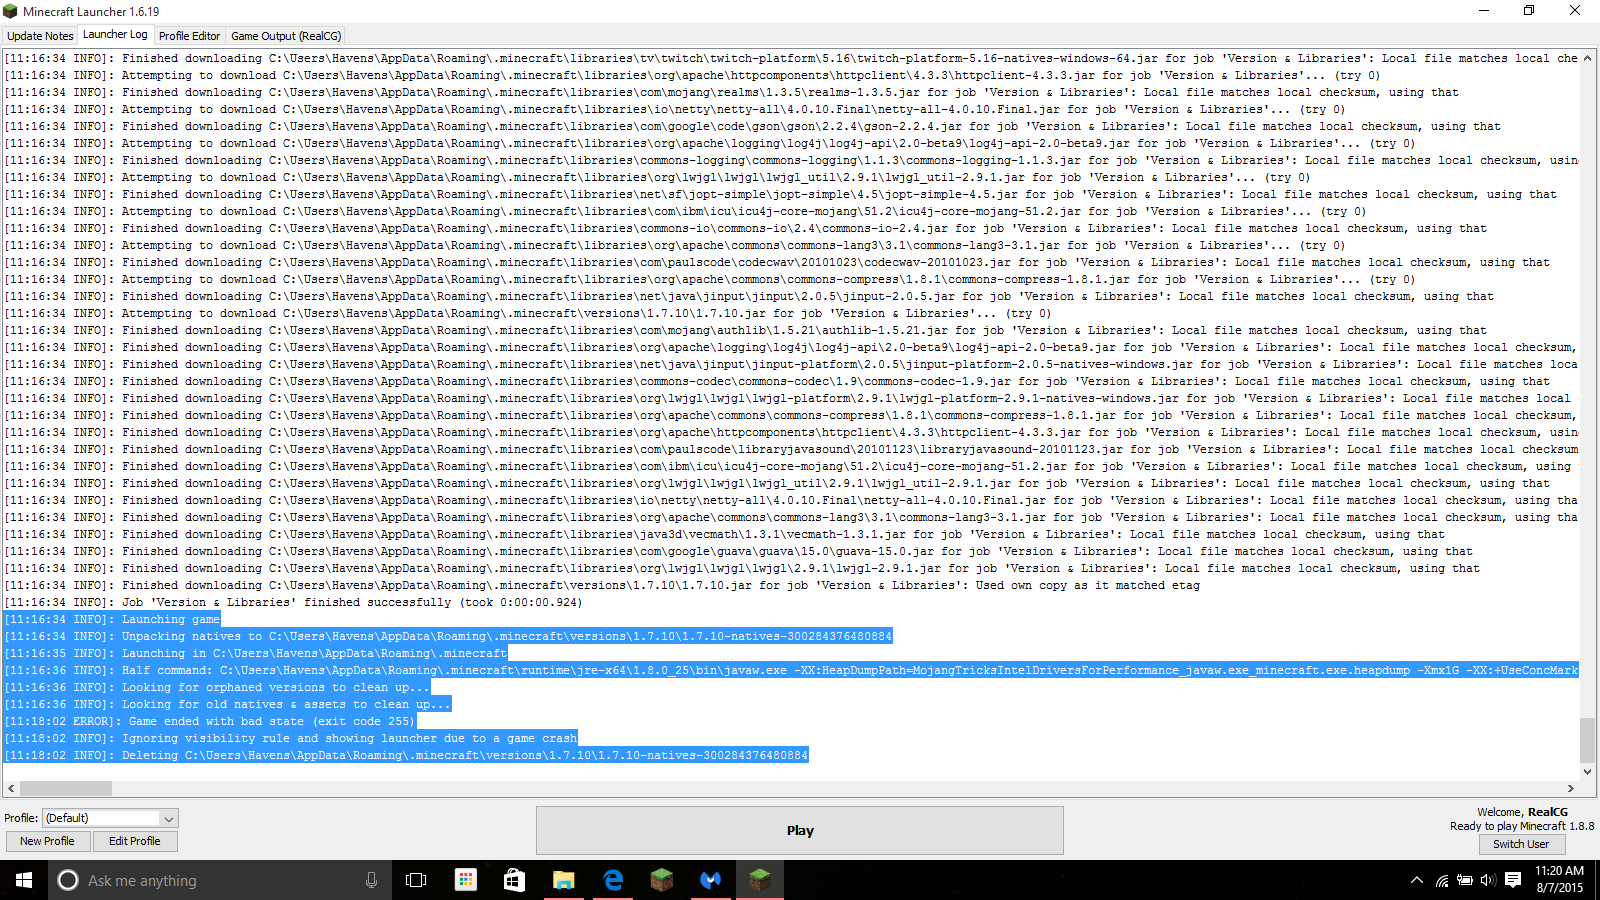Minimize the Minecraft Launcher window

coord(1483,10)
